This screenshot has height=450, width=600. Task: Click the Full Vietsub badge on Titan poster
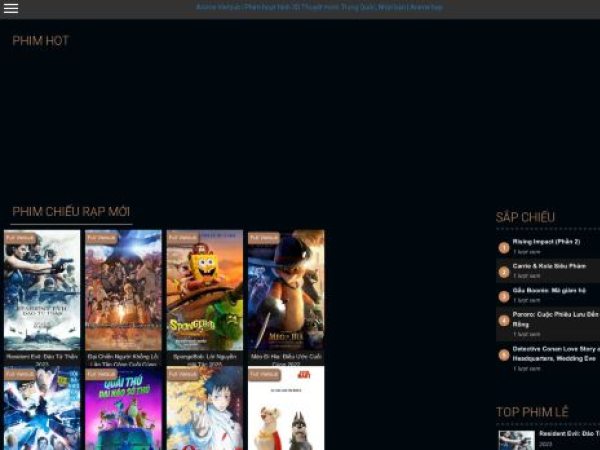coord(101,238)
